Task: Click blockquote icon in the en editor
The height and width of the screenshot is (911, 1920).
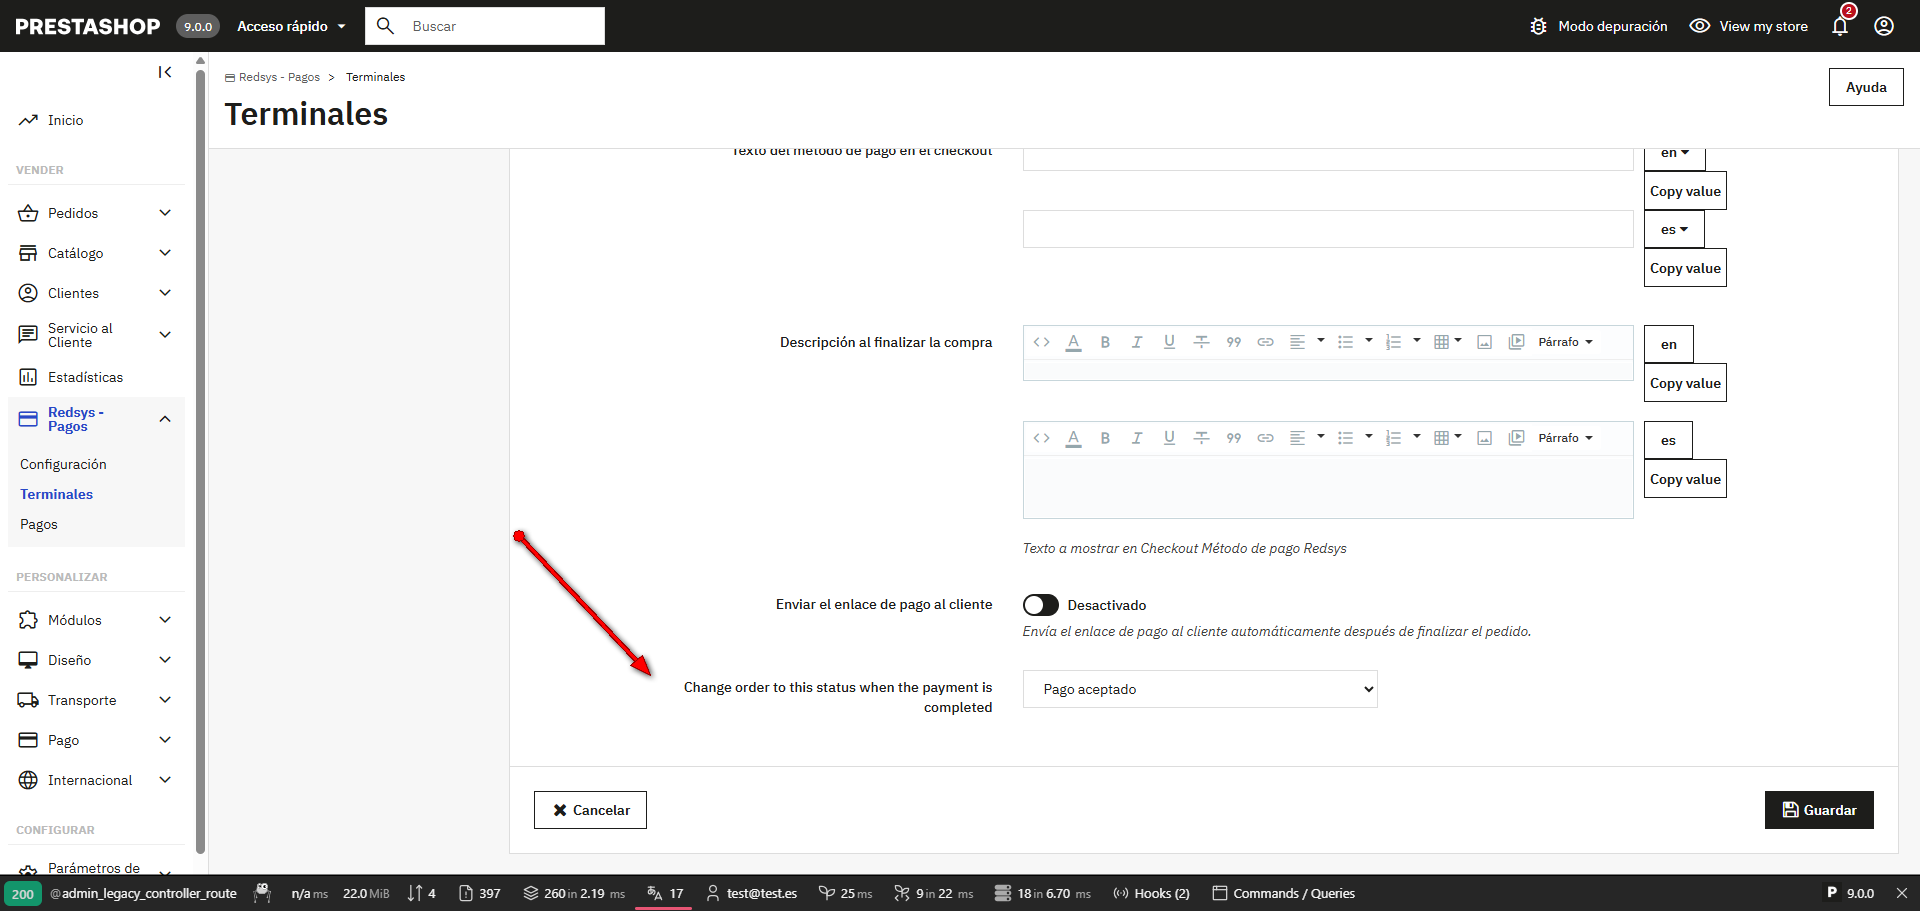Action: click(x=1233, y=342)
